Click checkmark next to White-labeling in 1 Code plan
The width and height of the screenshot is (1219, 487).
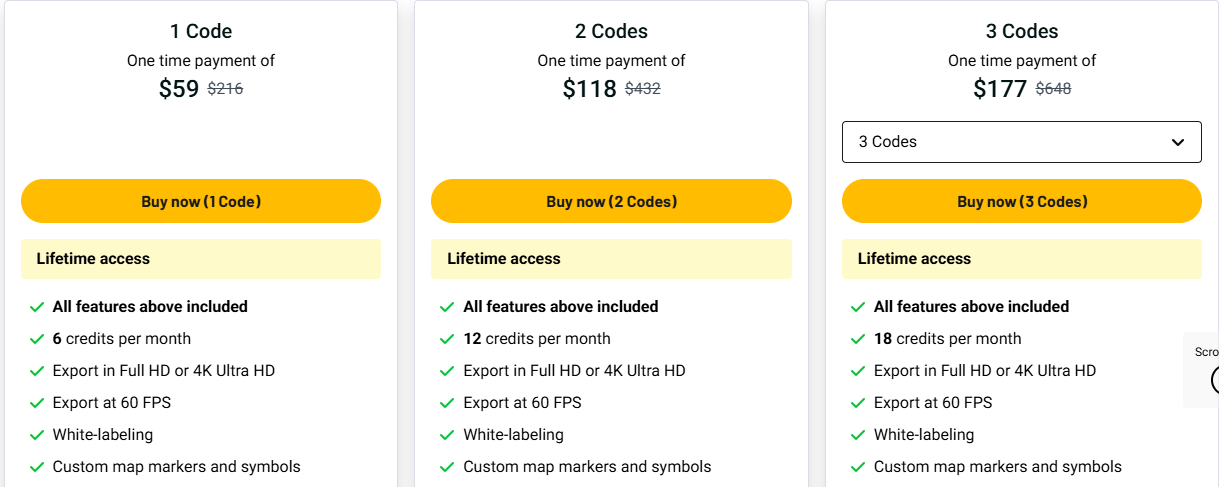(x=37, y=435)
